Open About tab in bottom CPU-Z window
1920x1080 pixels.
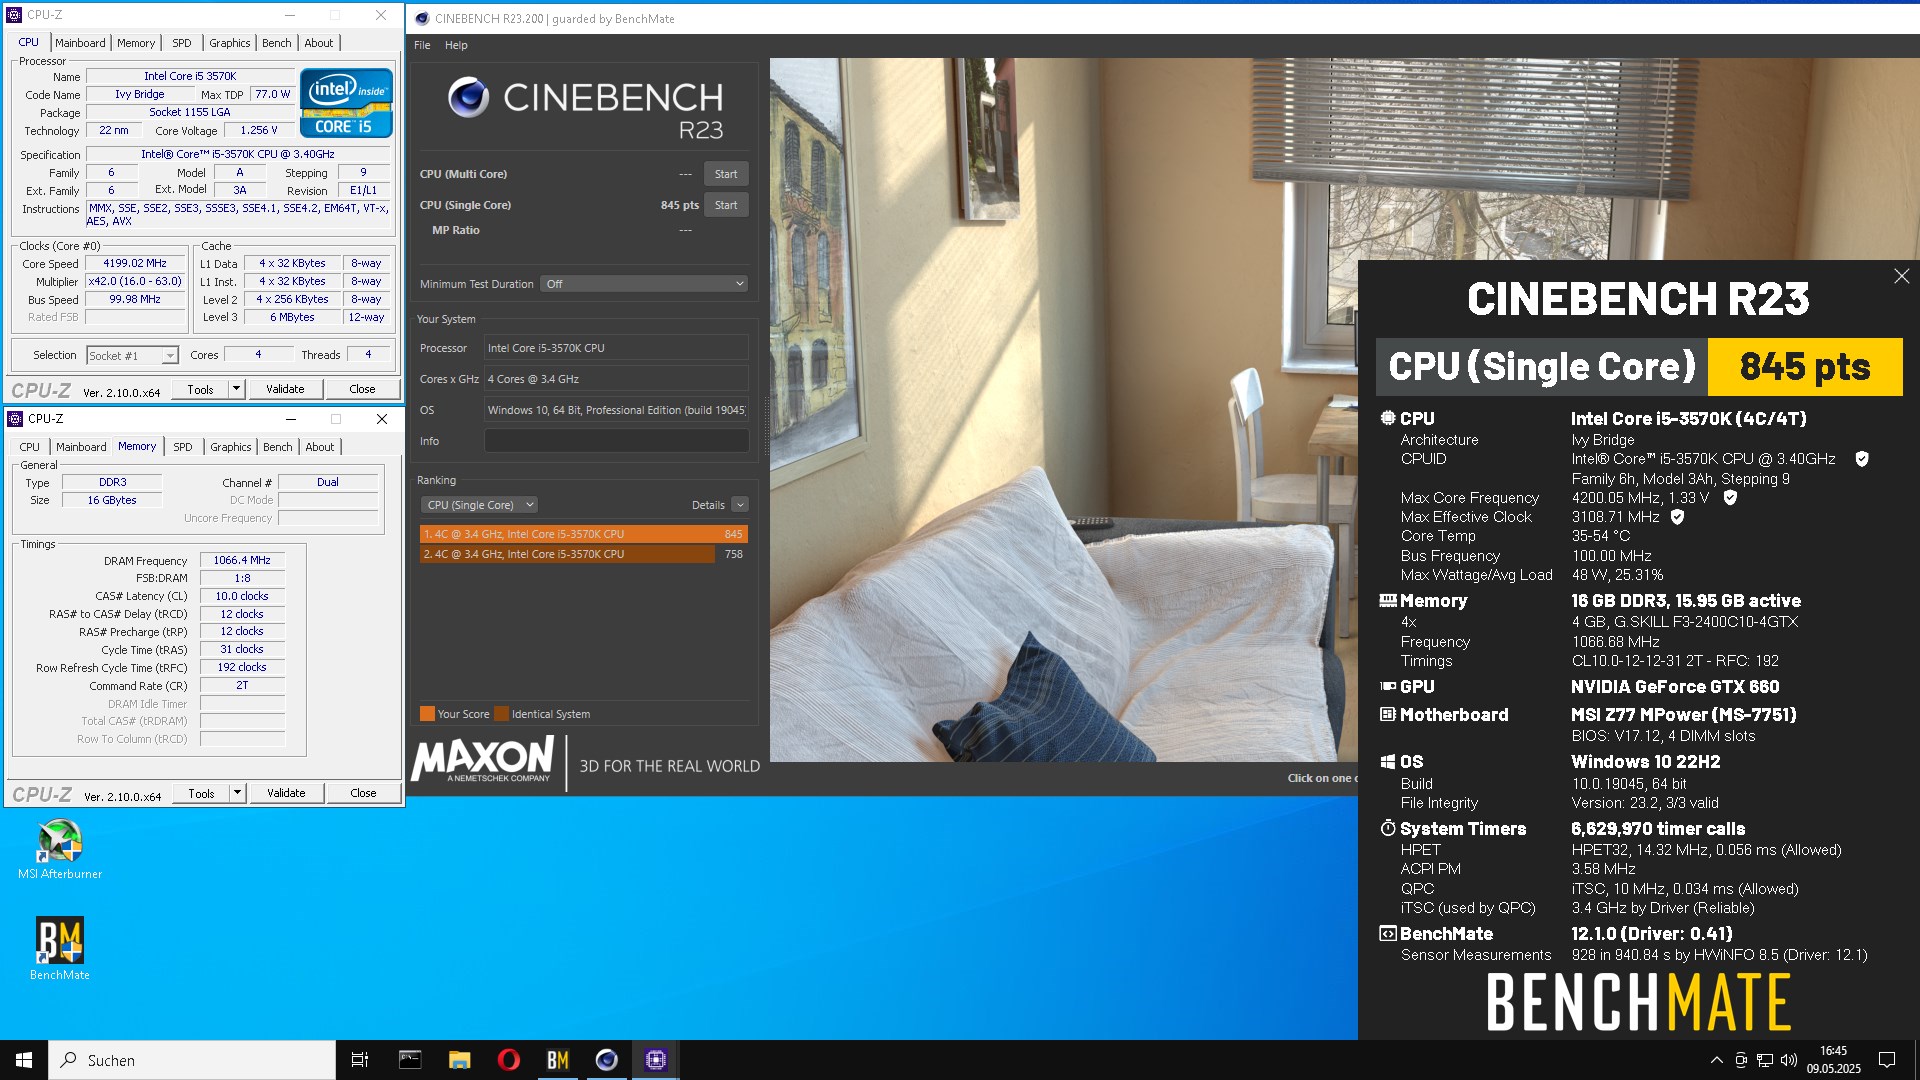320,447
